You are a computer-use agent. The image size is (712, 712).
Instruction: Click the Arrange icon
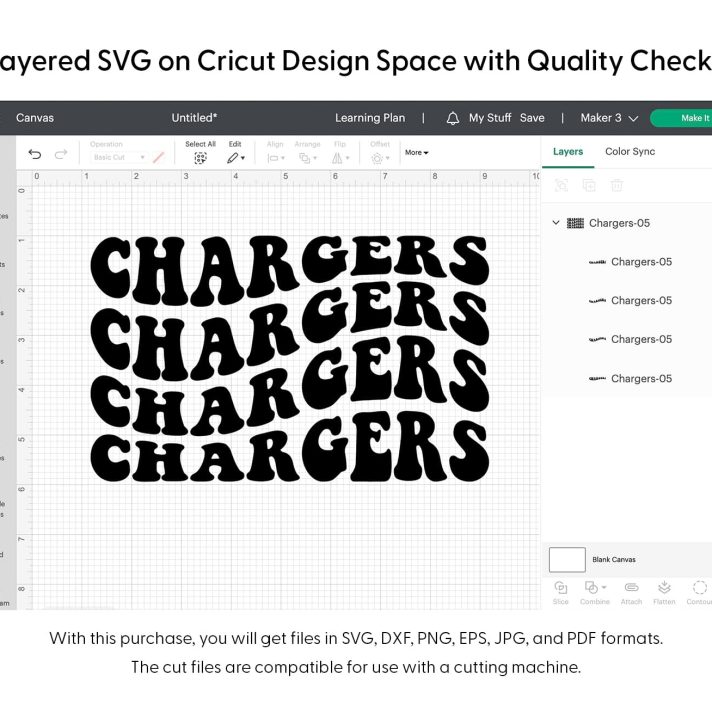click(305, 158)
